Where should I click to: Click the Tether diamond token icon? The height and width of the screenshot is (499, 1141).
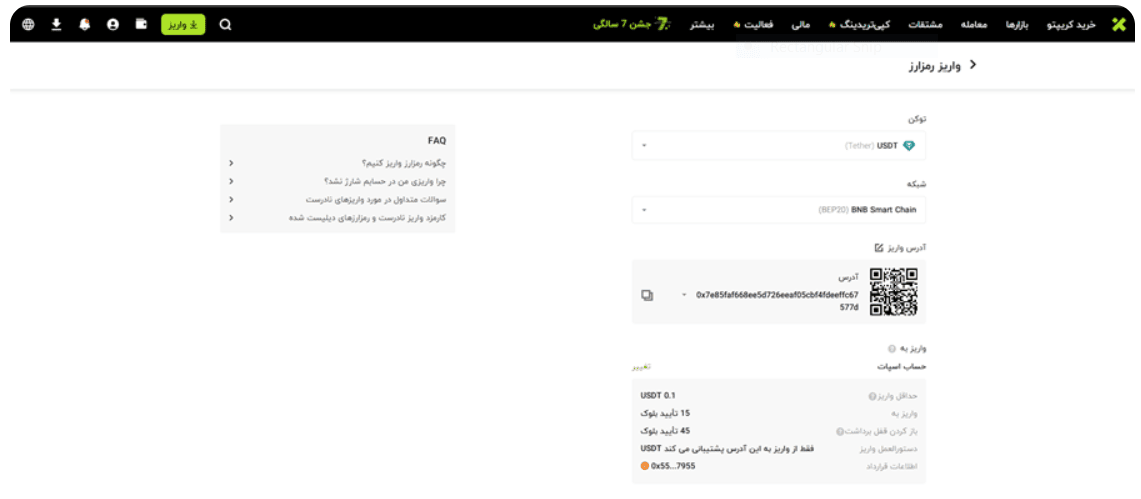(x=909, y=145)
